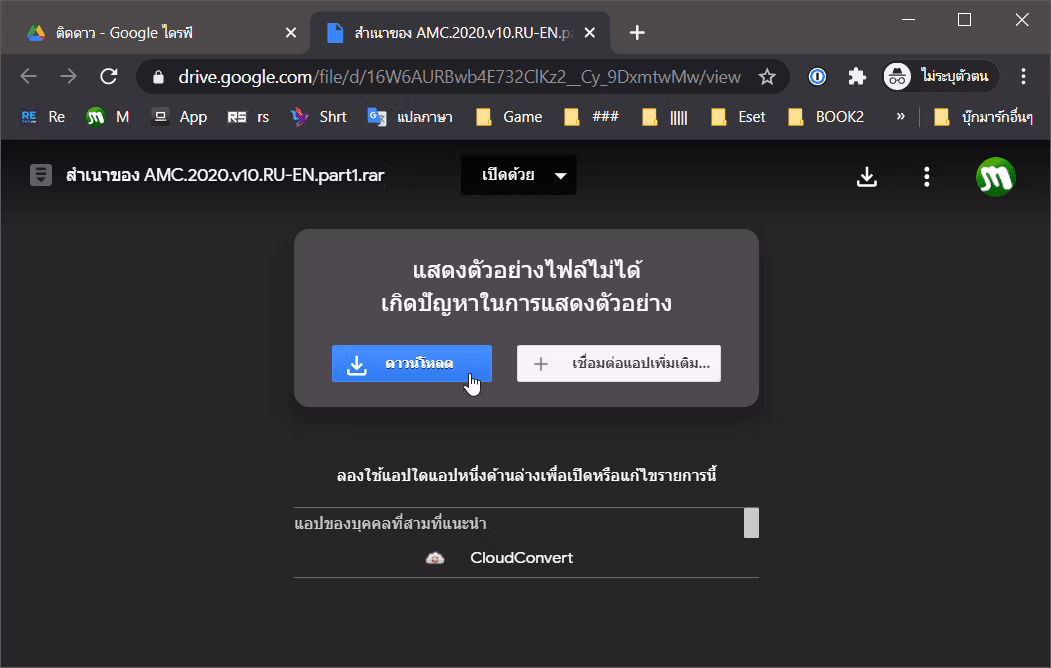The width and height of the screenshot is (1051, 668).
Task: Click the 1Password extension icon
Action: pyautogui.click(x=817, y=77)
